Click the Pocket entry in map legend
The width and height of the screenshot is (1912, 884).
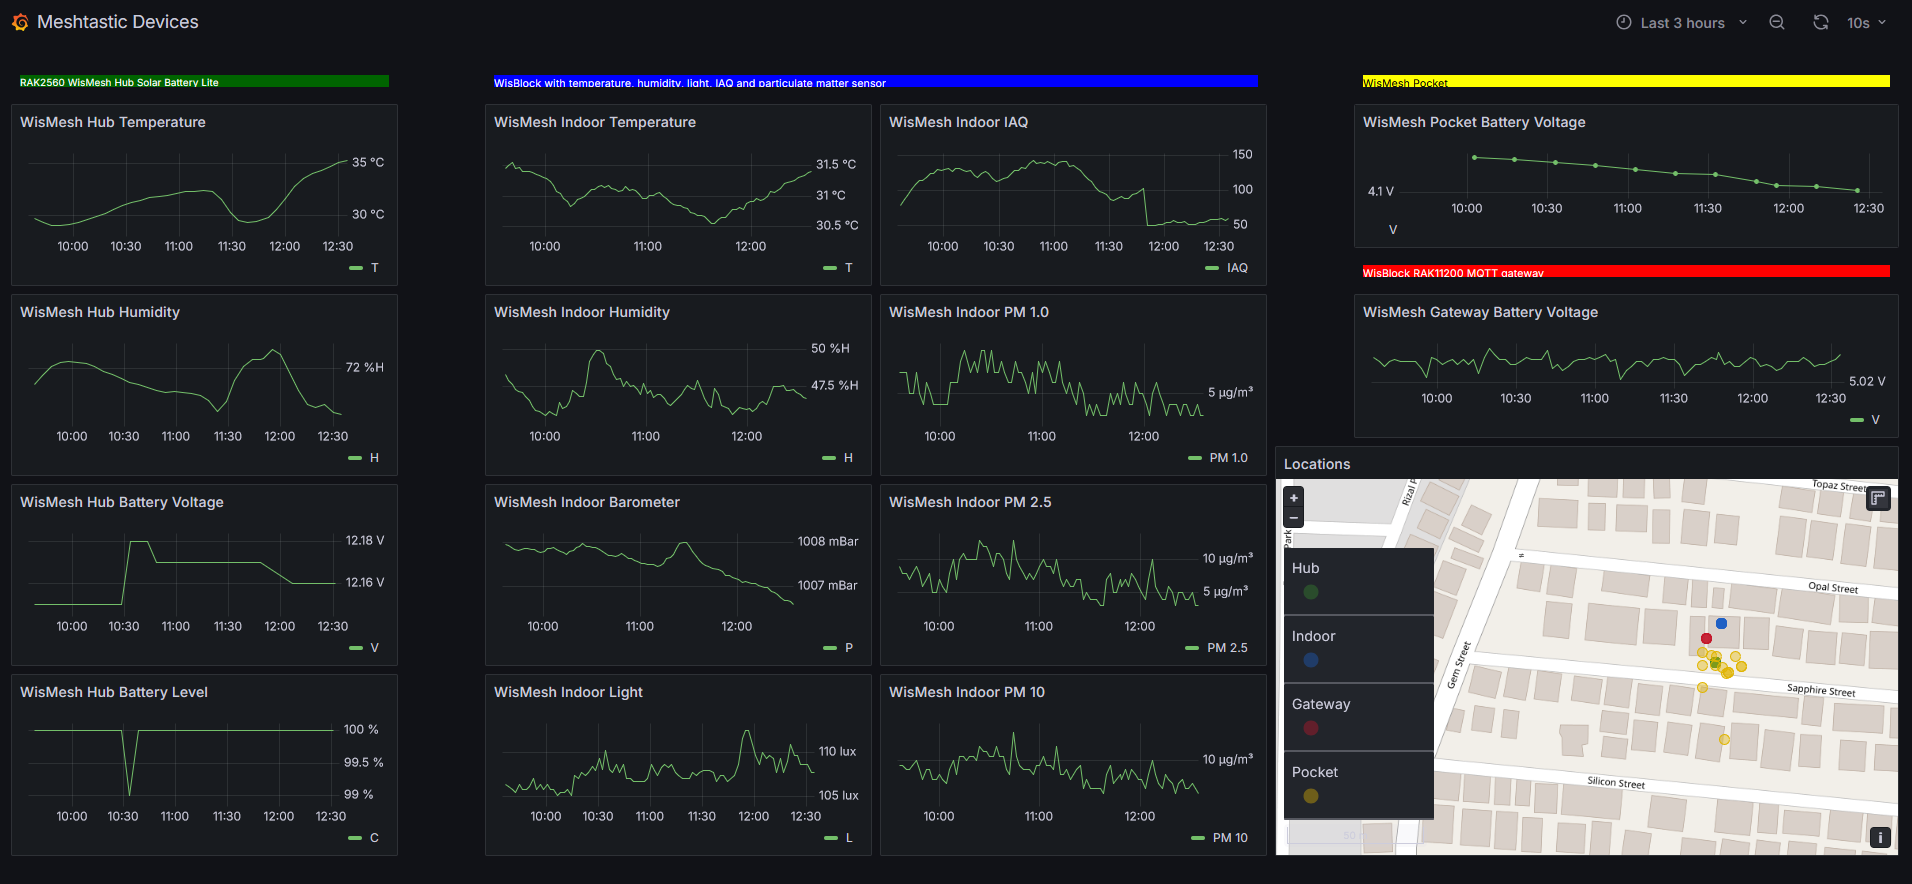click(1359, 785)
